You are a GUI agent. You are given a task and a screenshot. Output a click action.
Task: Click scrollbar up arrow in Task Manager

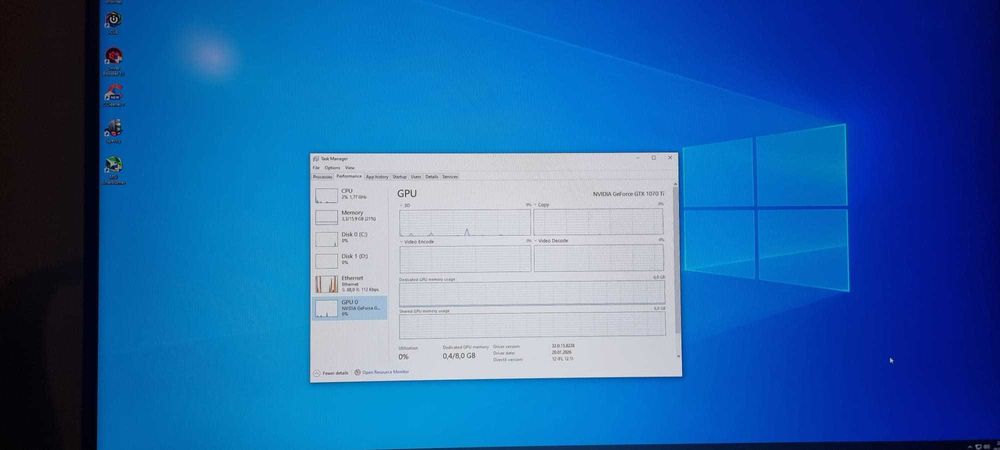676,184
